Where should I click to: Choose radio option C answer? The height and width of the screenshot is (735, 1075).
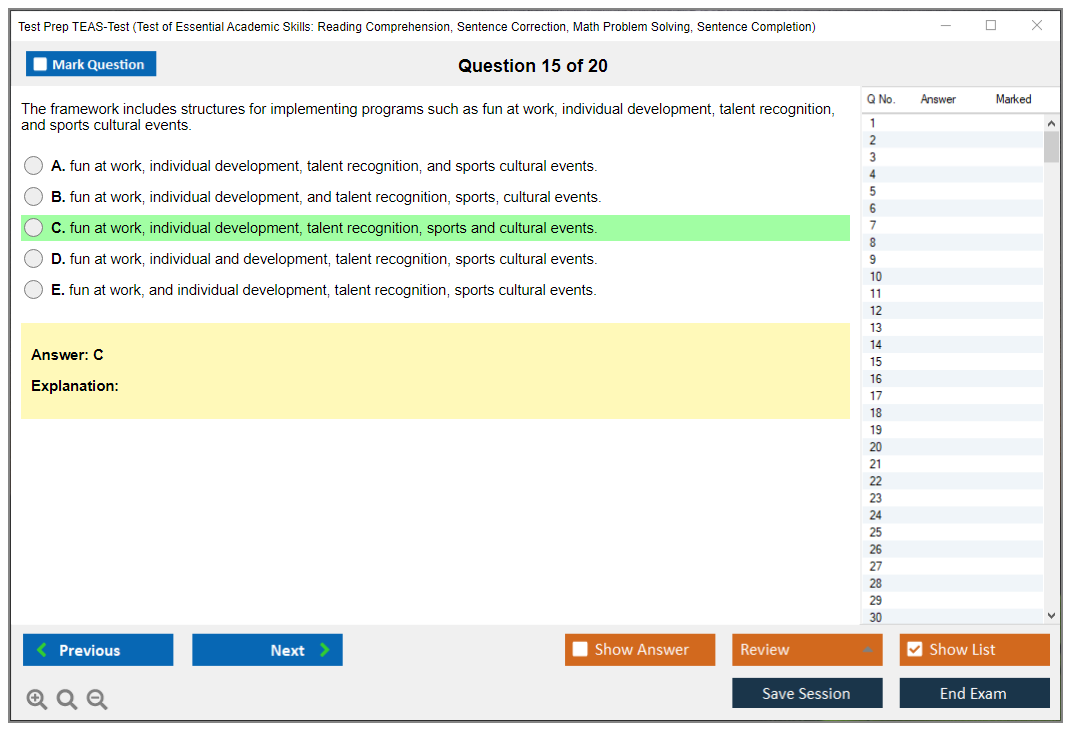(34, 228)
